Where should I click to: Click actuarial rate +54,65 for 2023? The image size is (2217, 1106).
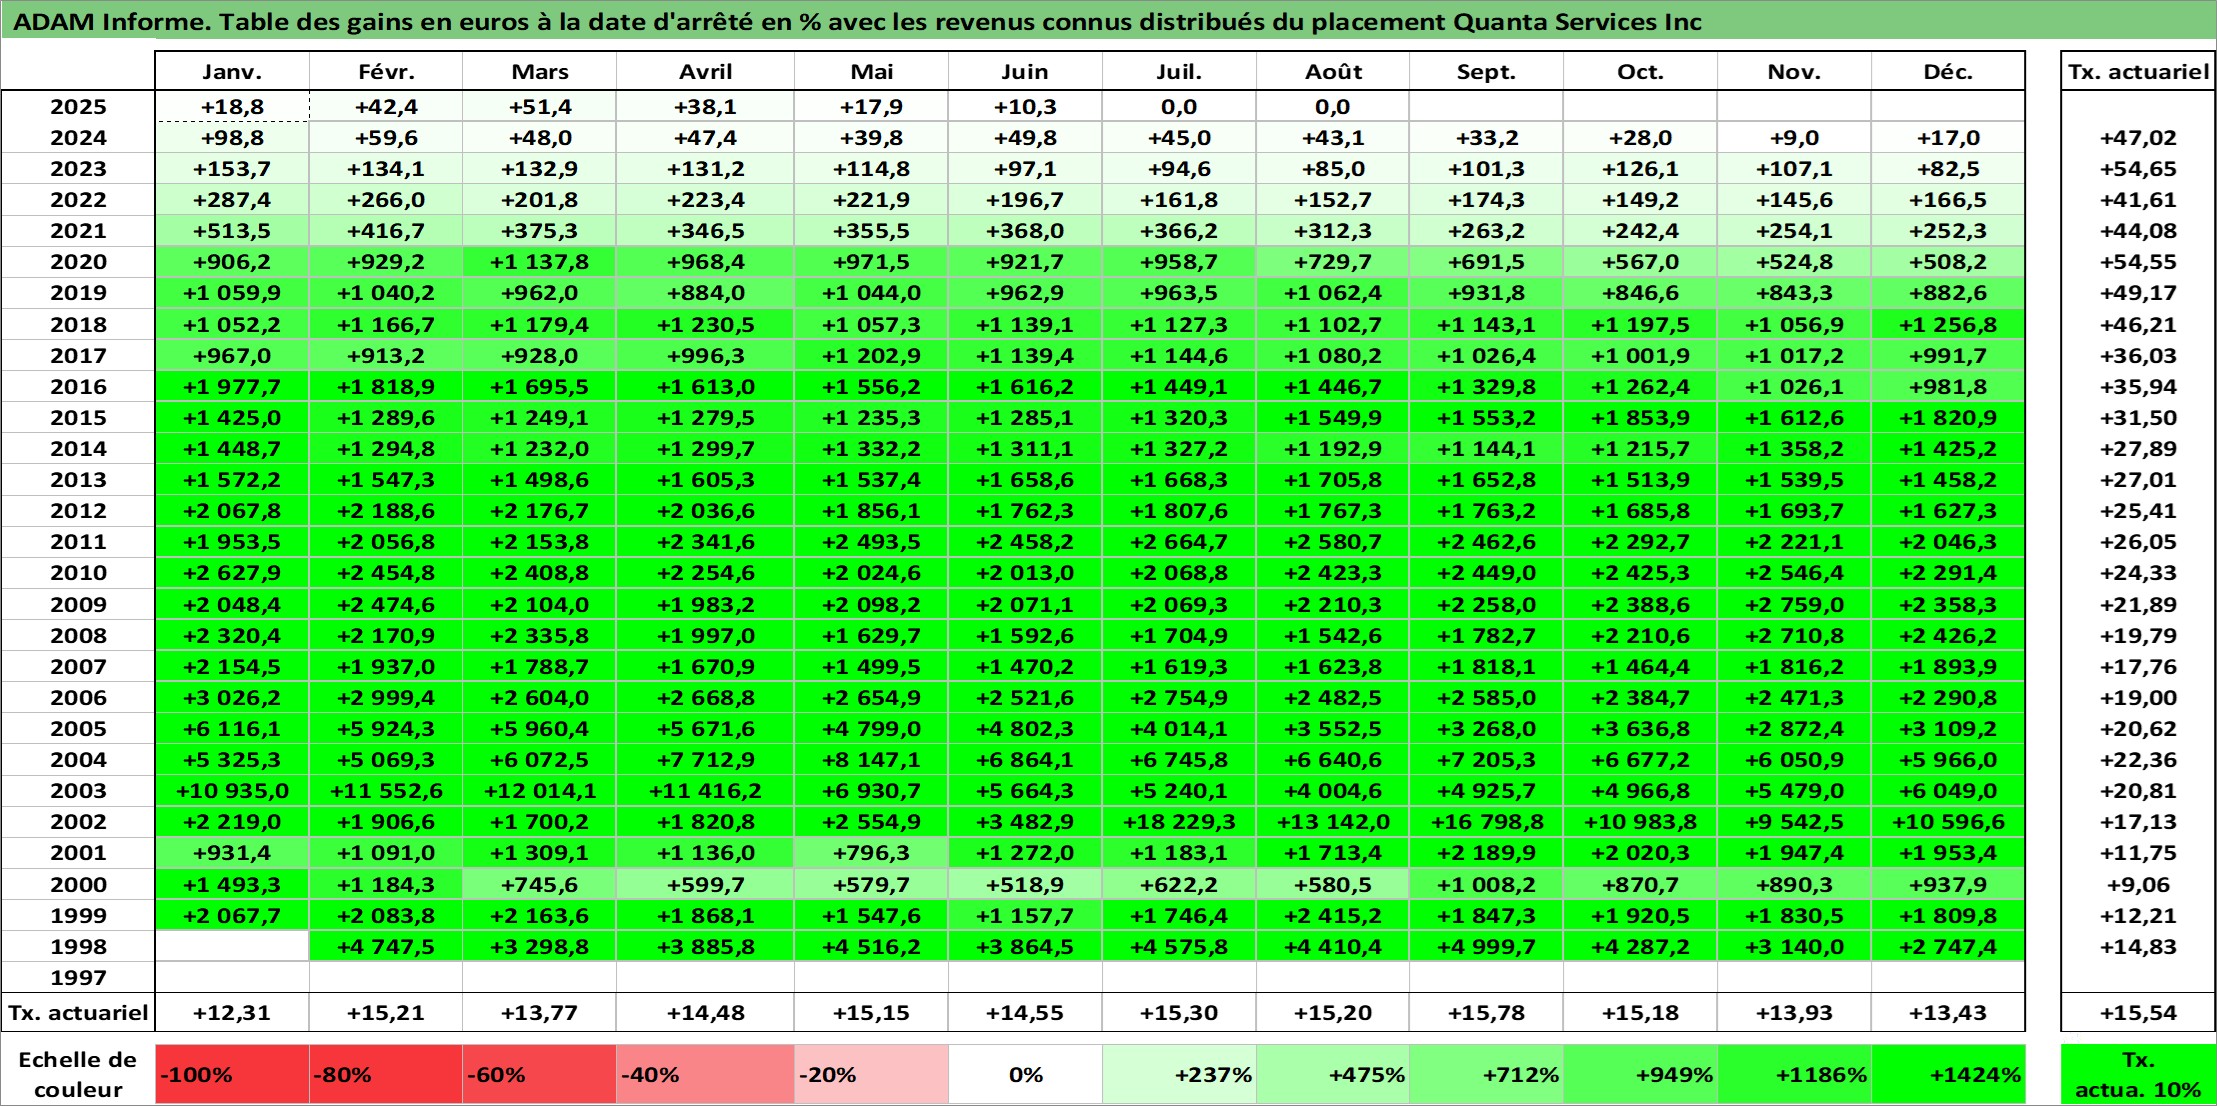click(2138, 169)
